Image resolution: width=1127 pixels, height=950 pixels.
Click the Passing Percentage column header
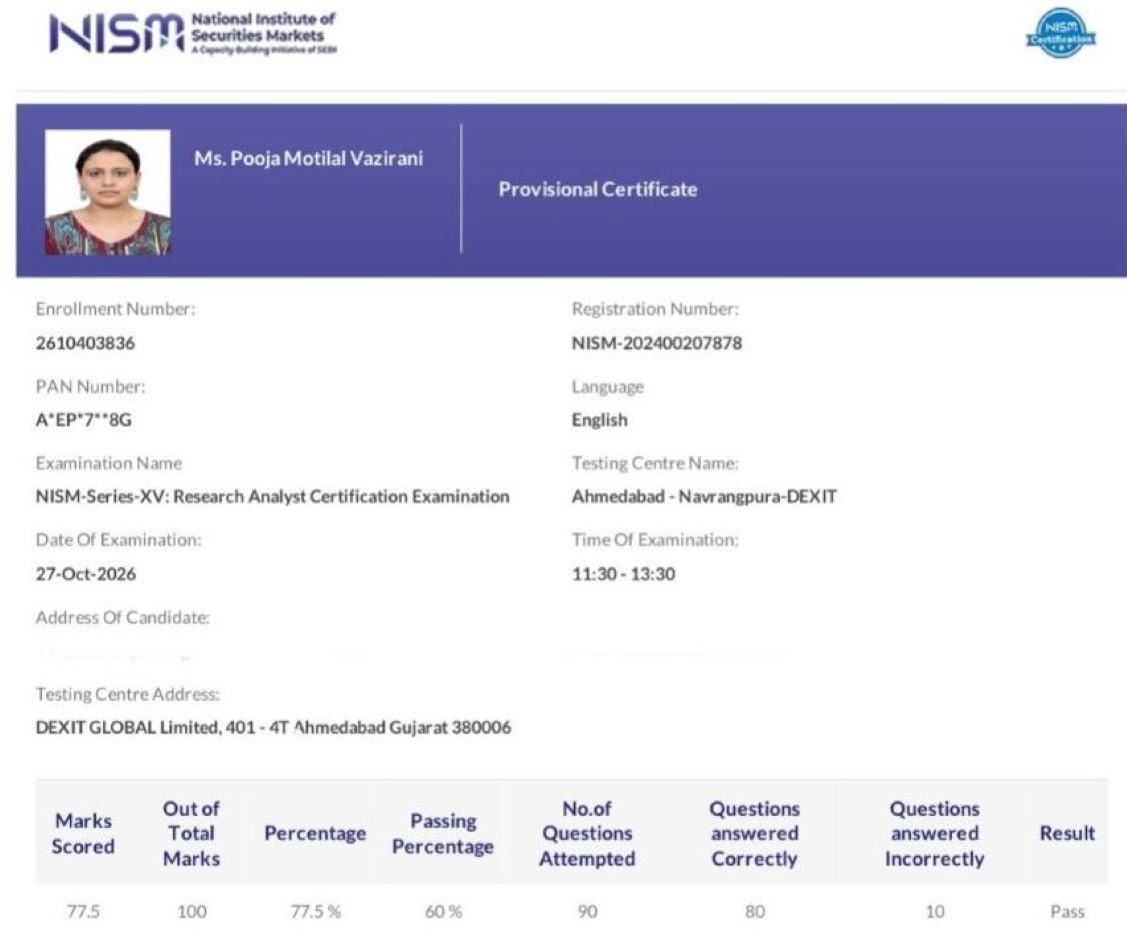coord(443,834)
